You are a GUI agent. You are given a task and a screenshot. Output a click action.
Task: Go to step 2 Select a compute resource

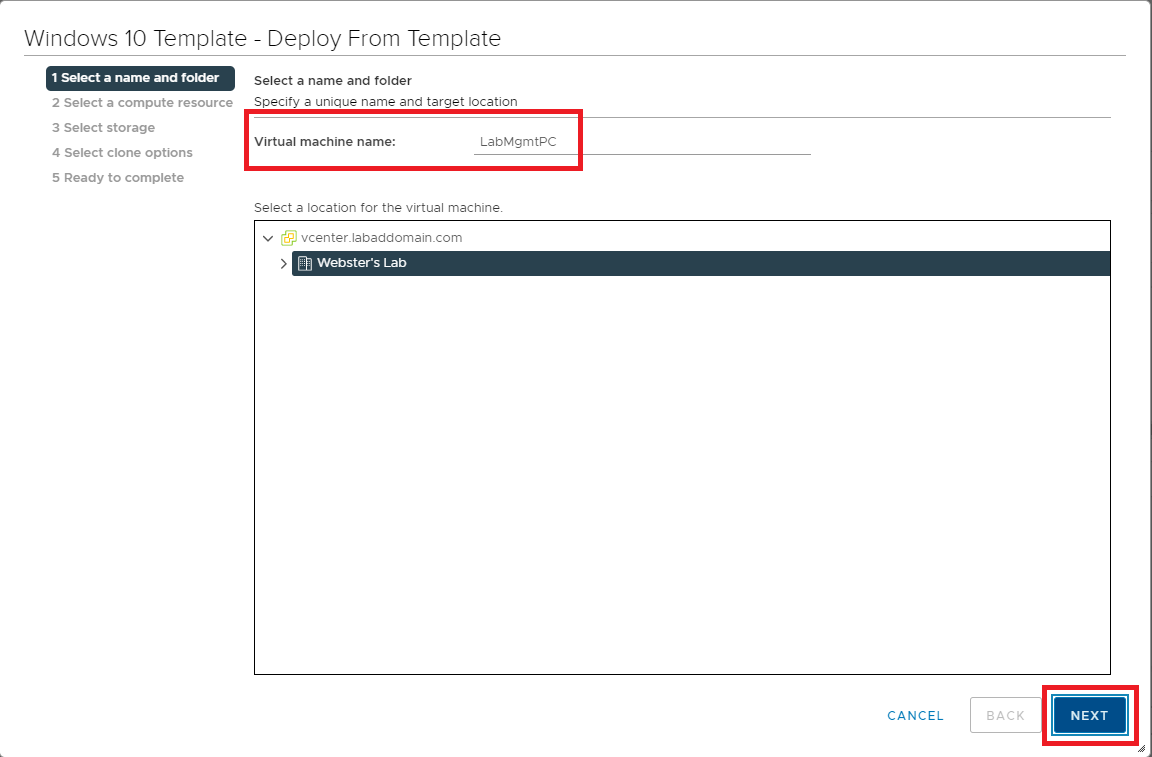(x=142, y=103)
